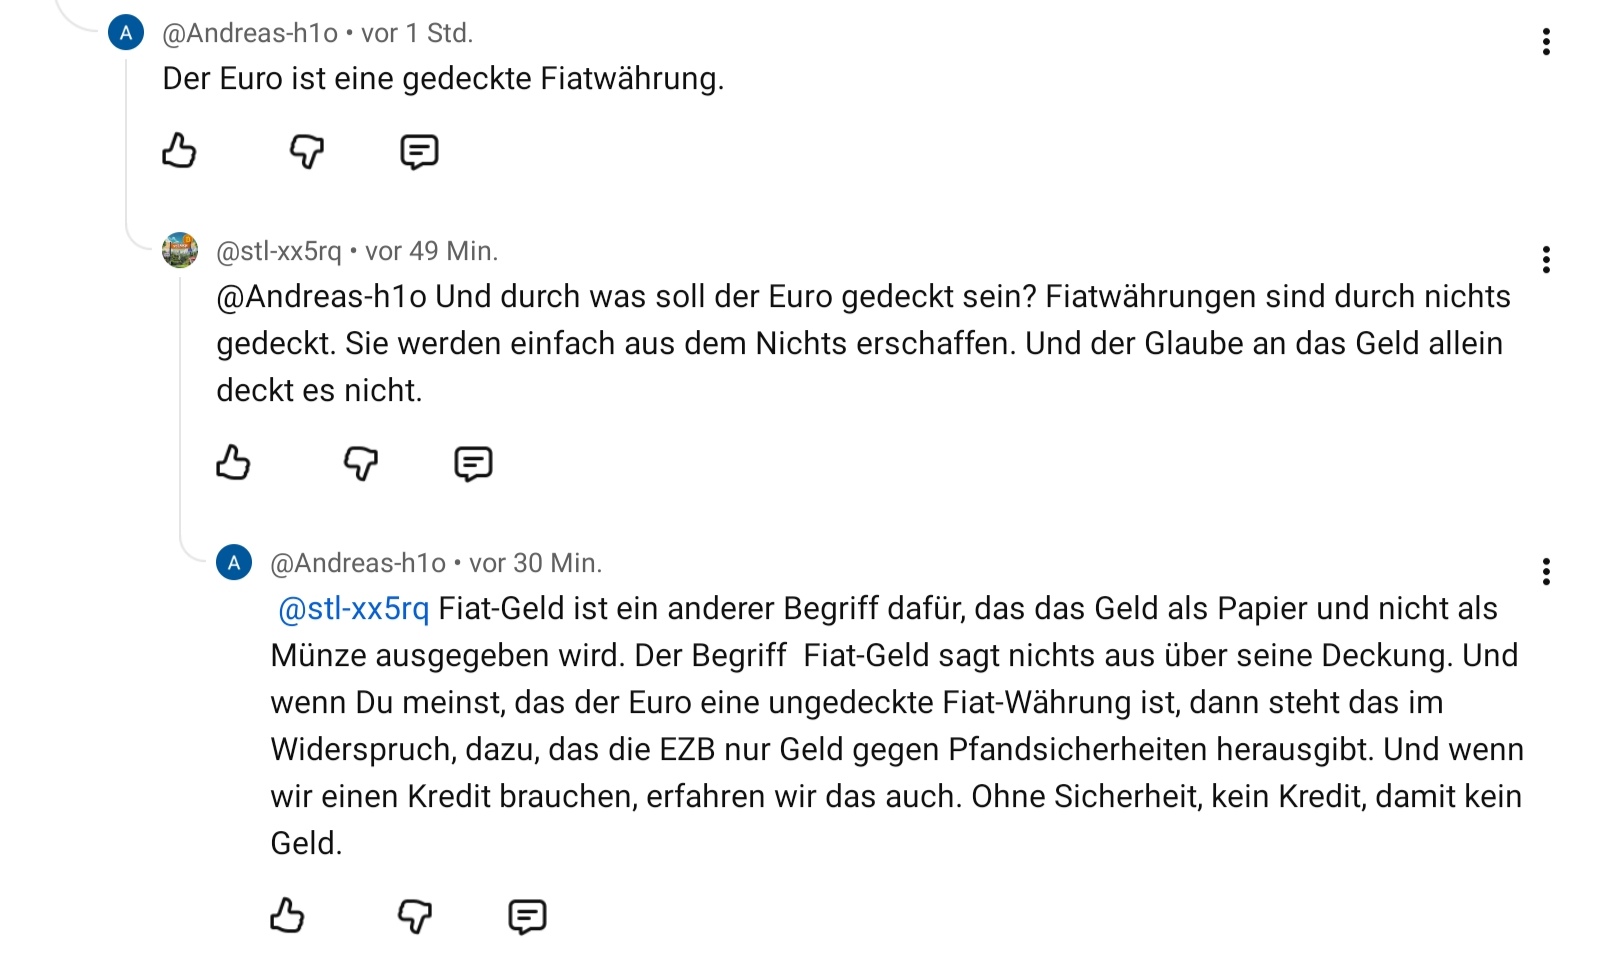Screen dimensions: 1600x960
Task: Open options menu for the first comment
Action: point(1546,42)
